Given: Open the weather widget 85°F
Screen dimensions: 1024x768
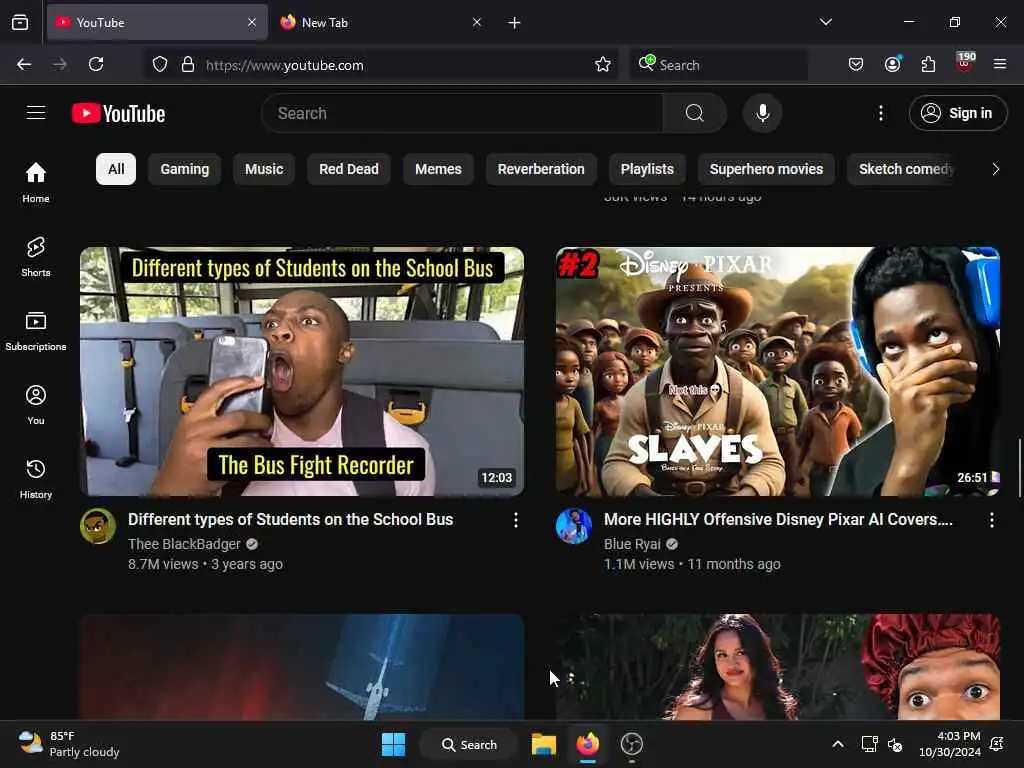Looking at the screenshot, I should click(x=69, y=744).
